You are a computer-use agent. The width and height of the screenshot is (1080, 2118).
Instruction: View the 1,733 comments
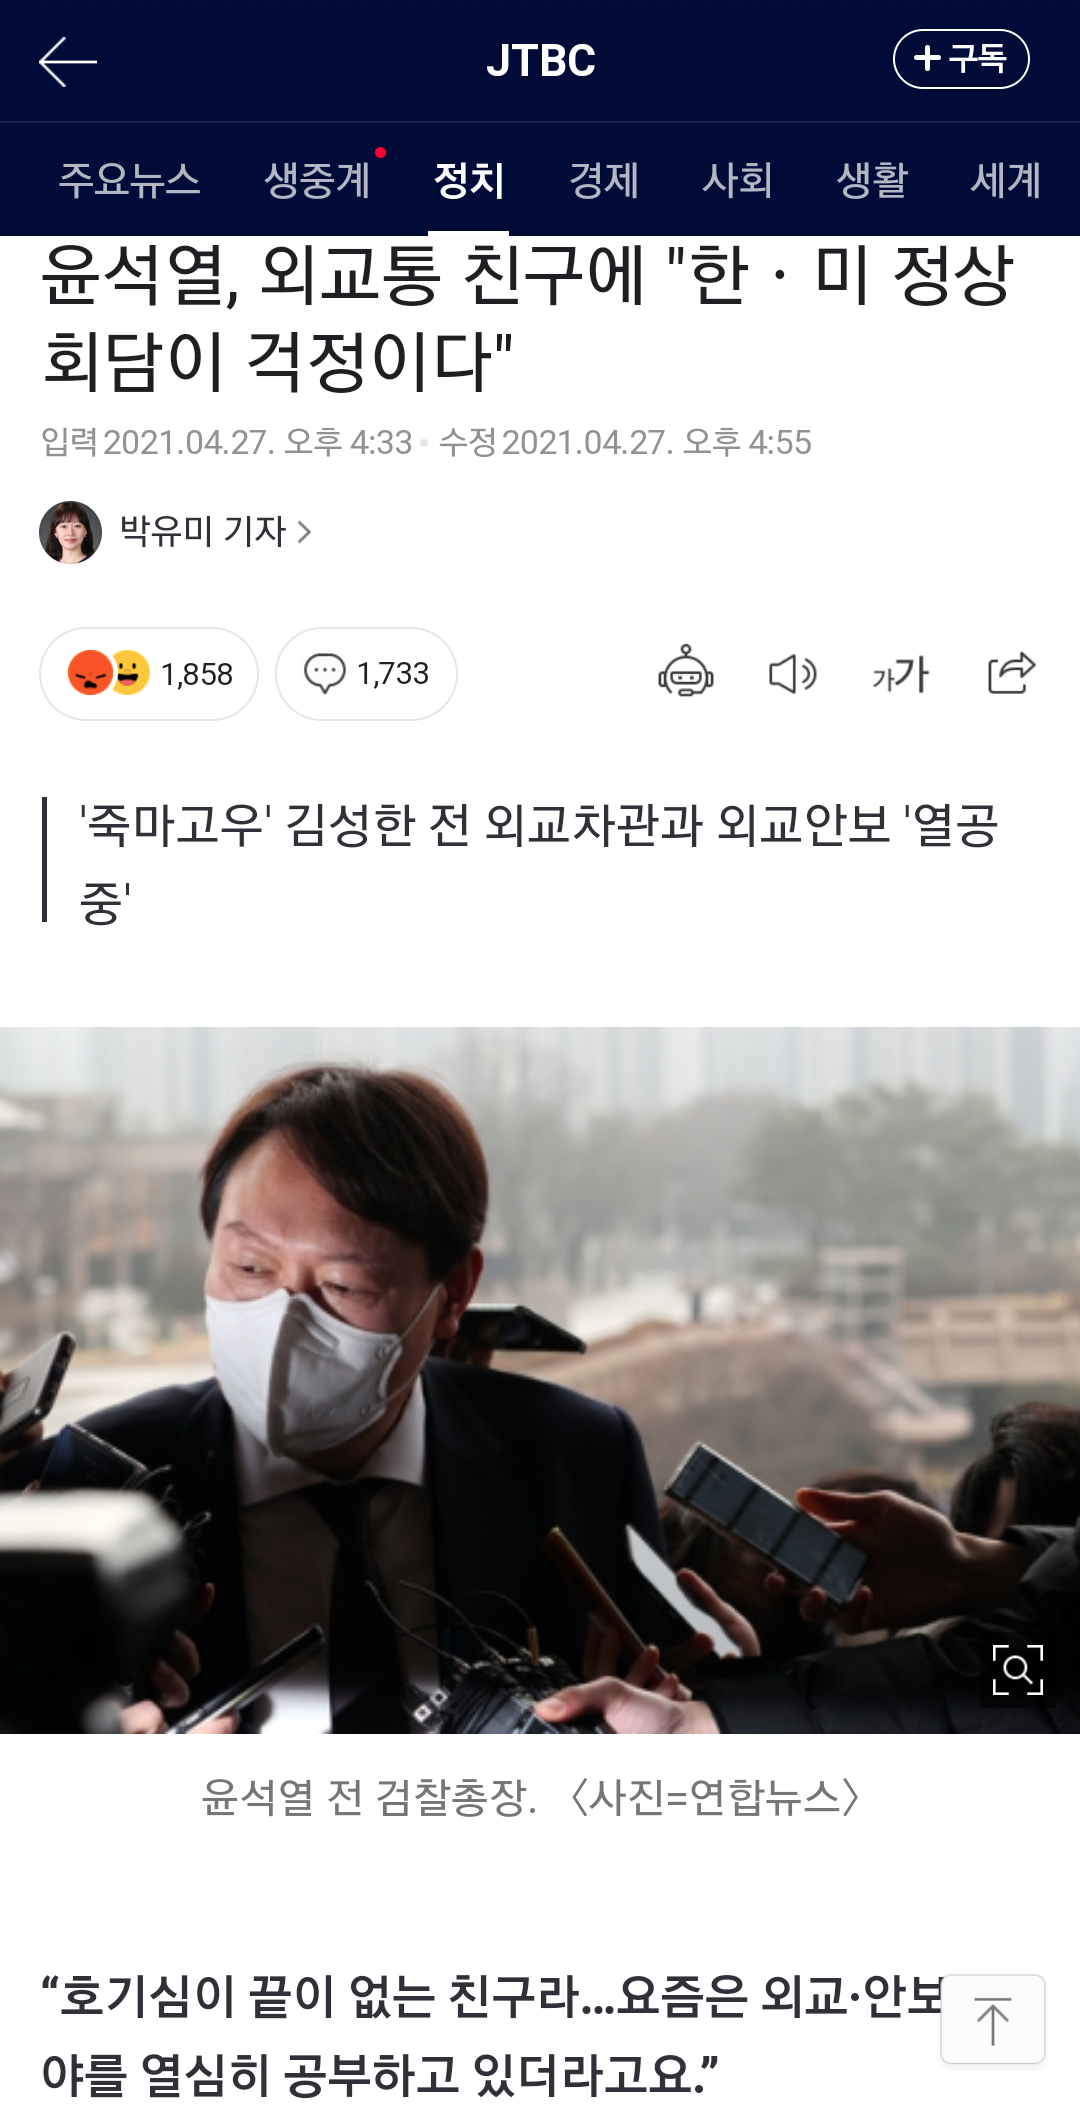click(366, 674)
